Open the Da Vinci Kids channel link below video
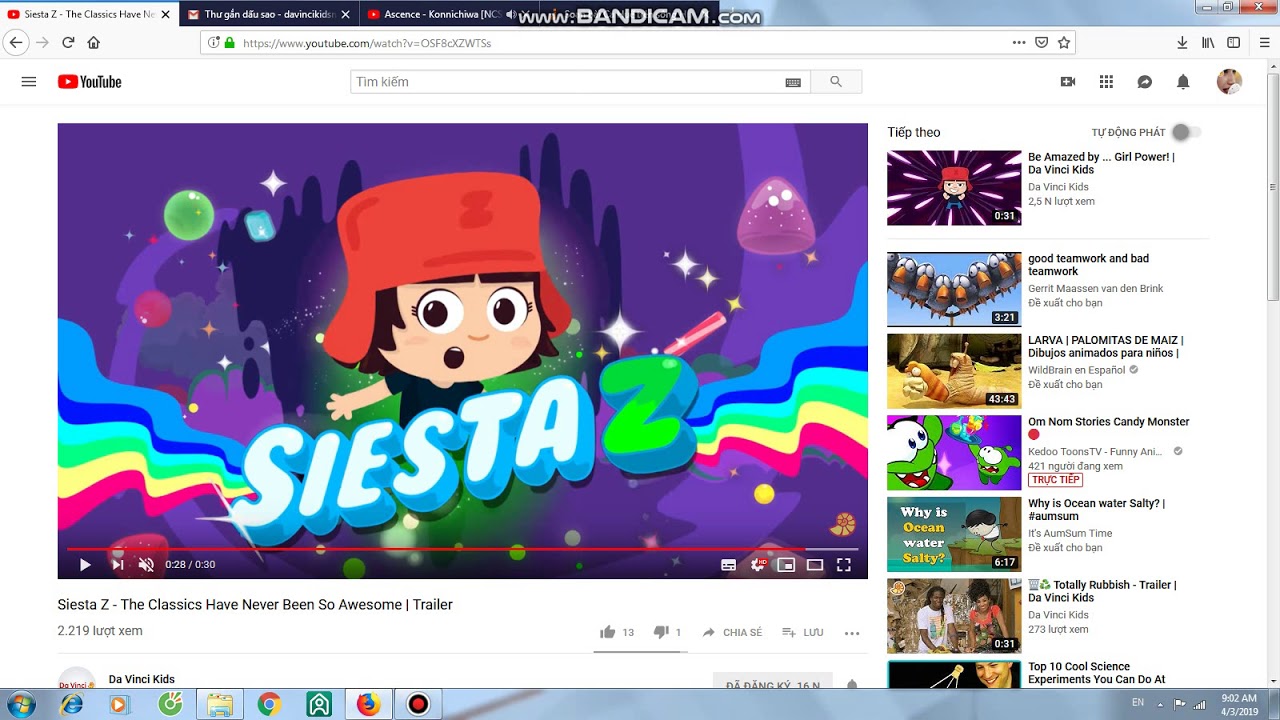Viewport: 1280px width, 720px height. (142, 679)
